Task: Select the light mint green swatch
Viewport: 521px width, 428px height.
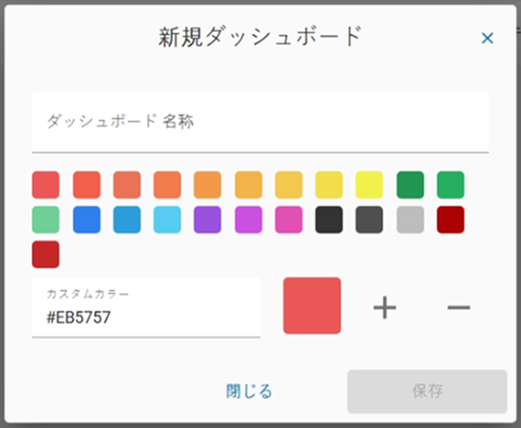Action: click(46, 219)
